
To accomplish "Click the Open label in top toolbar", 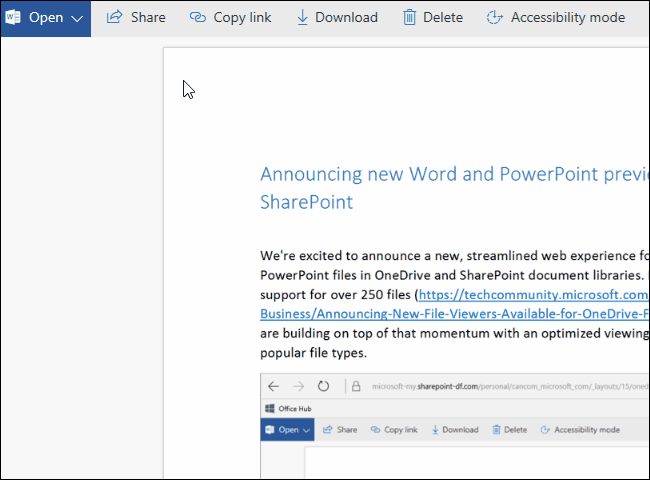I will point(46,17).
